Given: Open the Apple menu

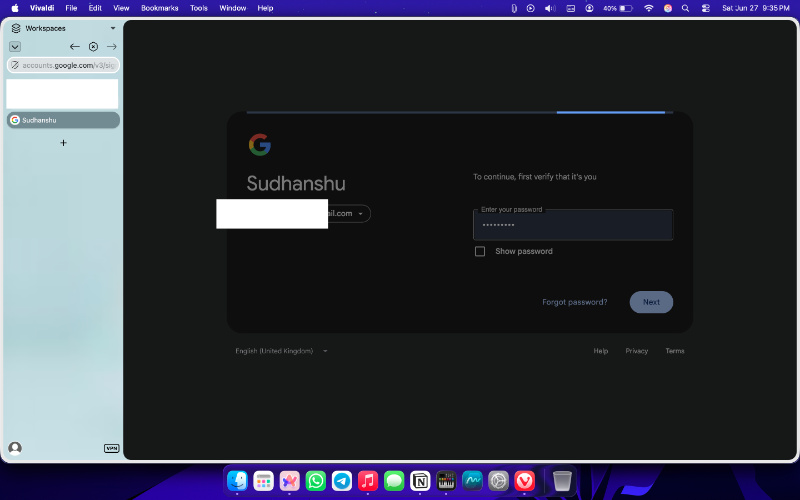Looking at the screenshot, I should 15,8.
